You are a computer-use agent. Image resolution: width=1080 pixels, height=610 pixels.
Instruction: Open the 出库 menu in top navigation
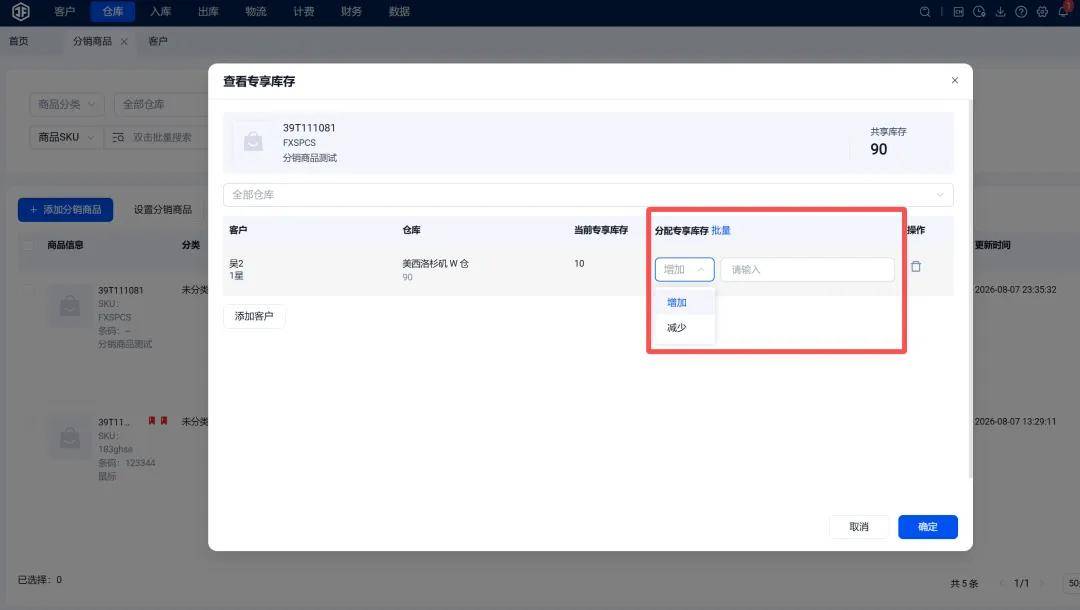[208, 12]
